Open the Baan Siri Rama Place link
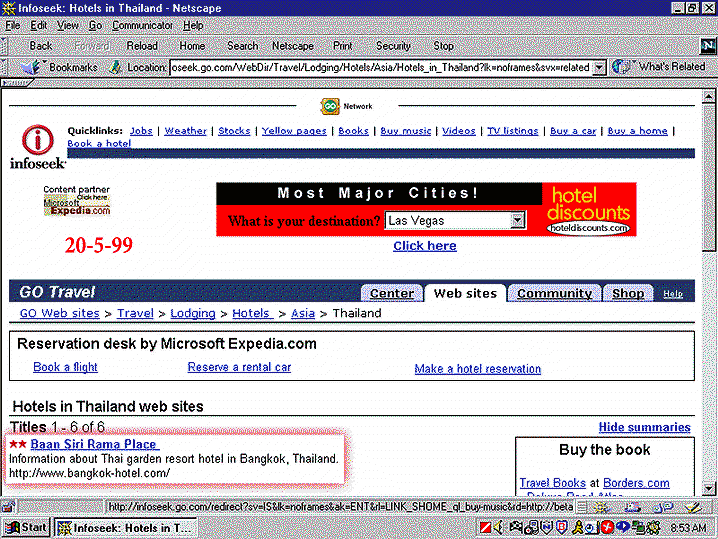The height and width of the screenshot is (539, 718). tap(93, 444)
